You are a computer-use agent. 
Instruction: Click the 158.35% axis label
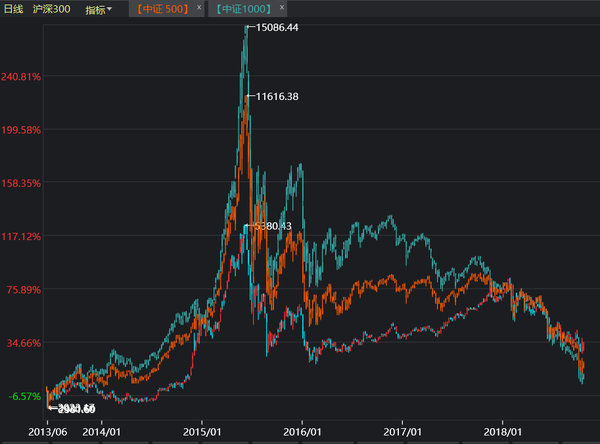[21, 183]
